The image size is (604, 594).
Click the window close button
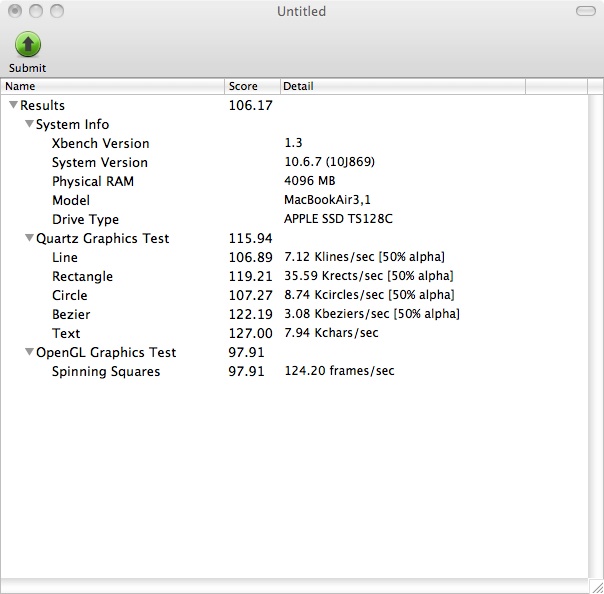click(x=15, y=11)
